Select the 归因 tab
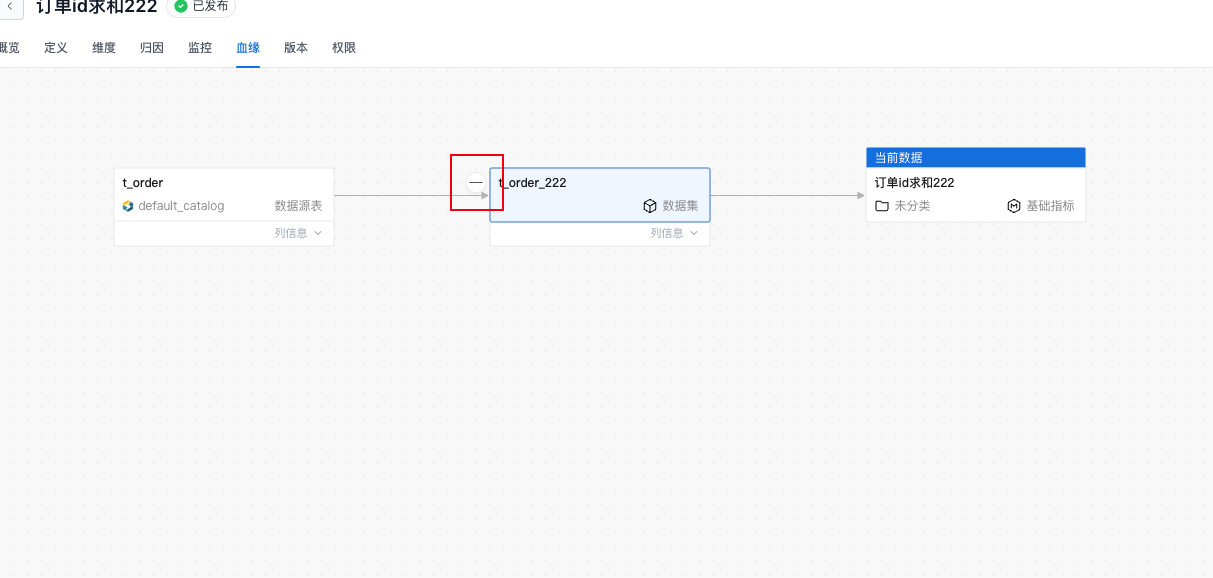Viewport: 1213px width, 578px height. pos(152,48)
